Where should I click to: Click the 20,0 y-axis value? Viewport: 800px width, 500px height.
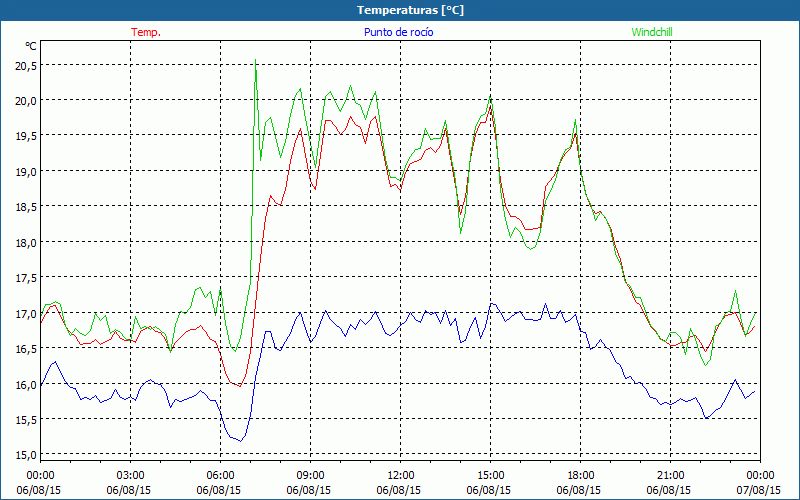coord(26,101)
